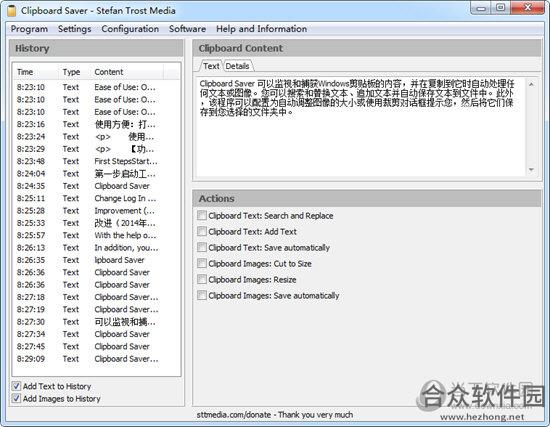550x427 pixels.
Task: Minimize the Clipboard Saver window
Action: [x=481, y=8]
